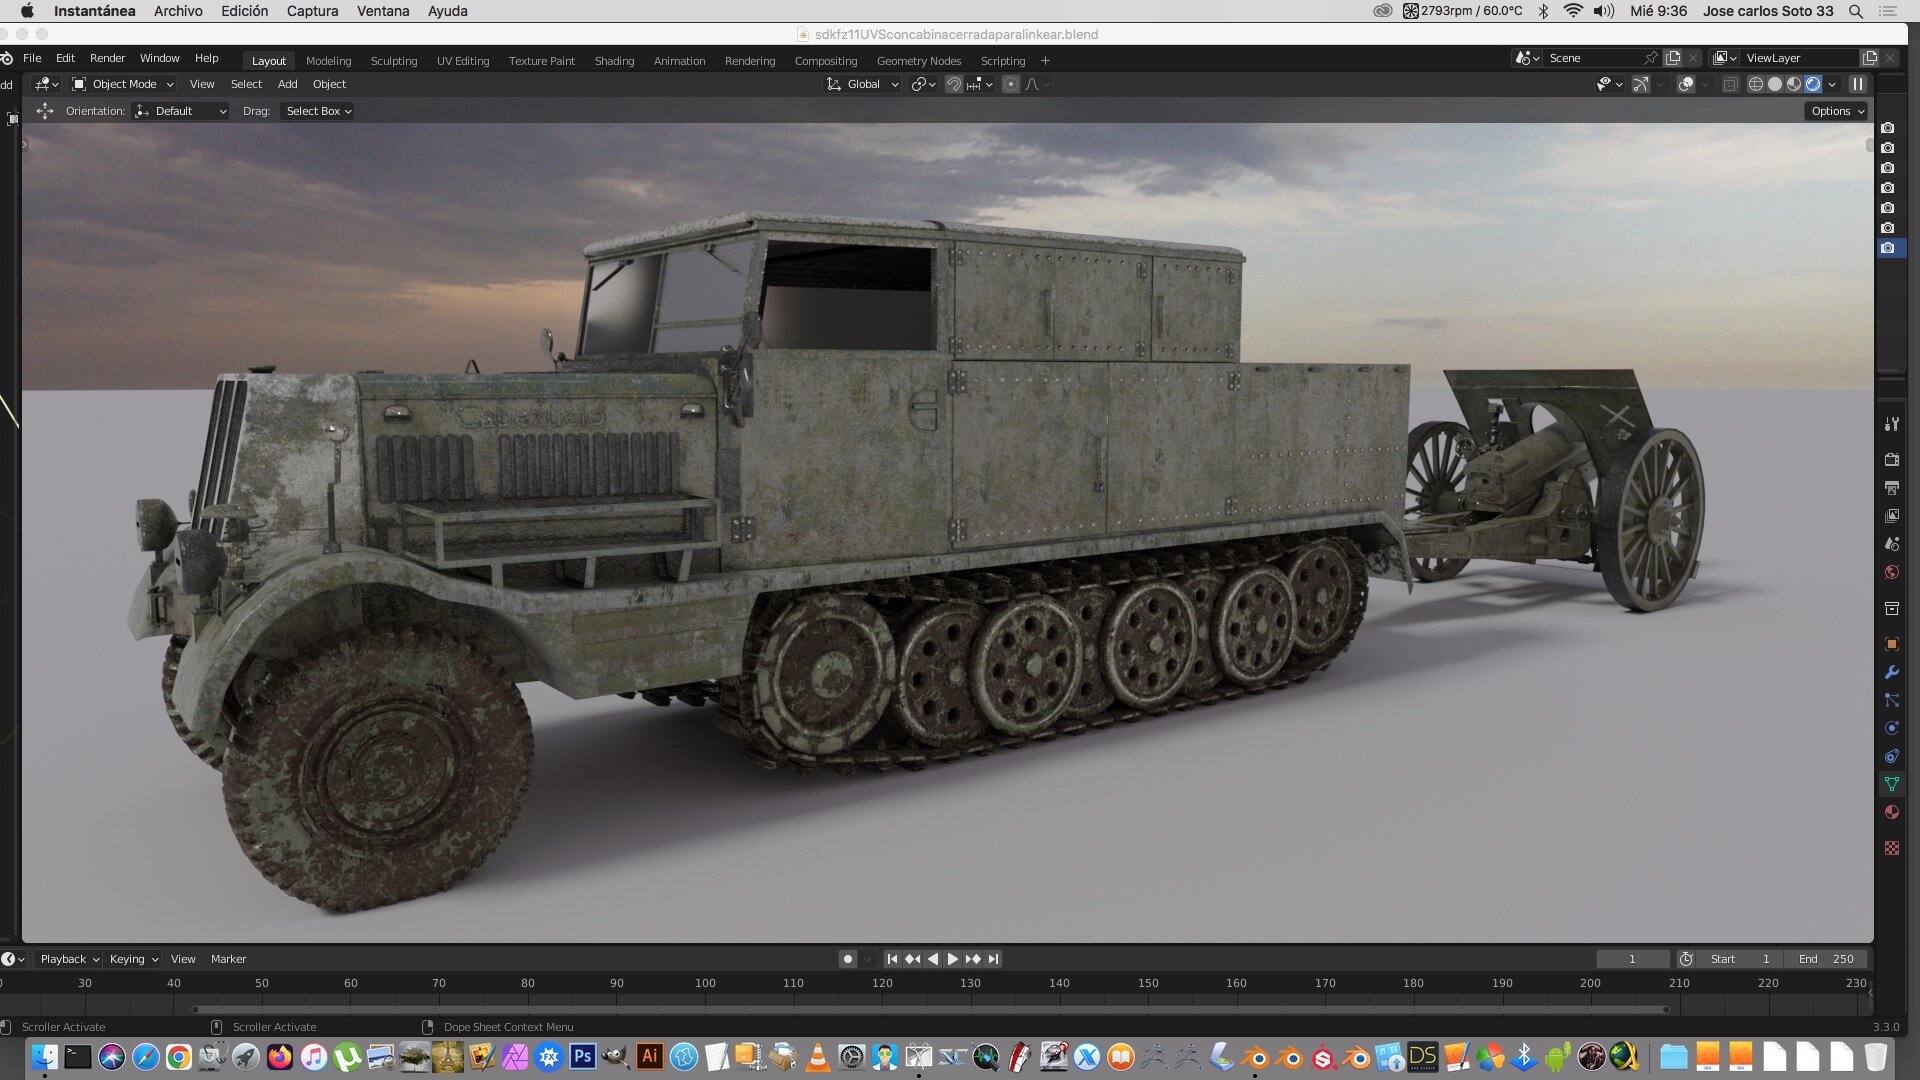Open the Geometry Nodes workspace tab
The width and height of the screenshot is (1920, 1080).
coord(918,61)
